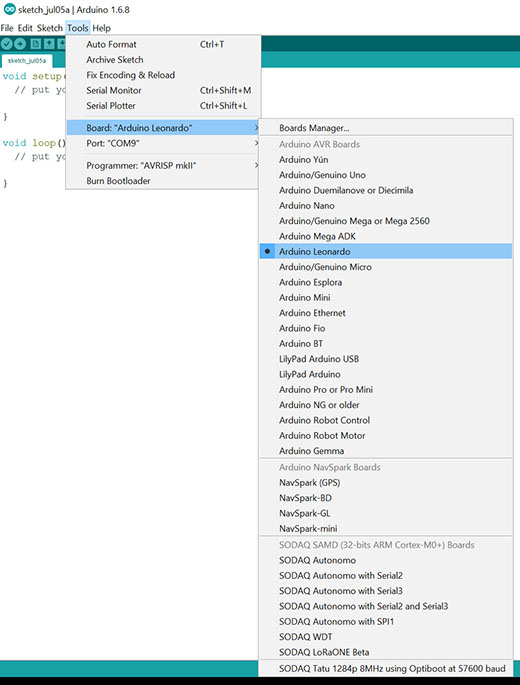This screenshot has width=520, height=685.
Task: Click the Open sketch toolbar icon
Action: 49,44
